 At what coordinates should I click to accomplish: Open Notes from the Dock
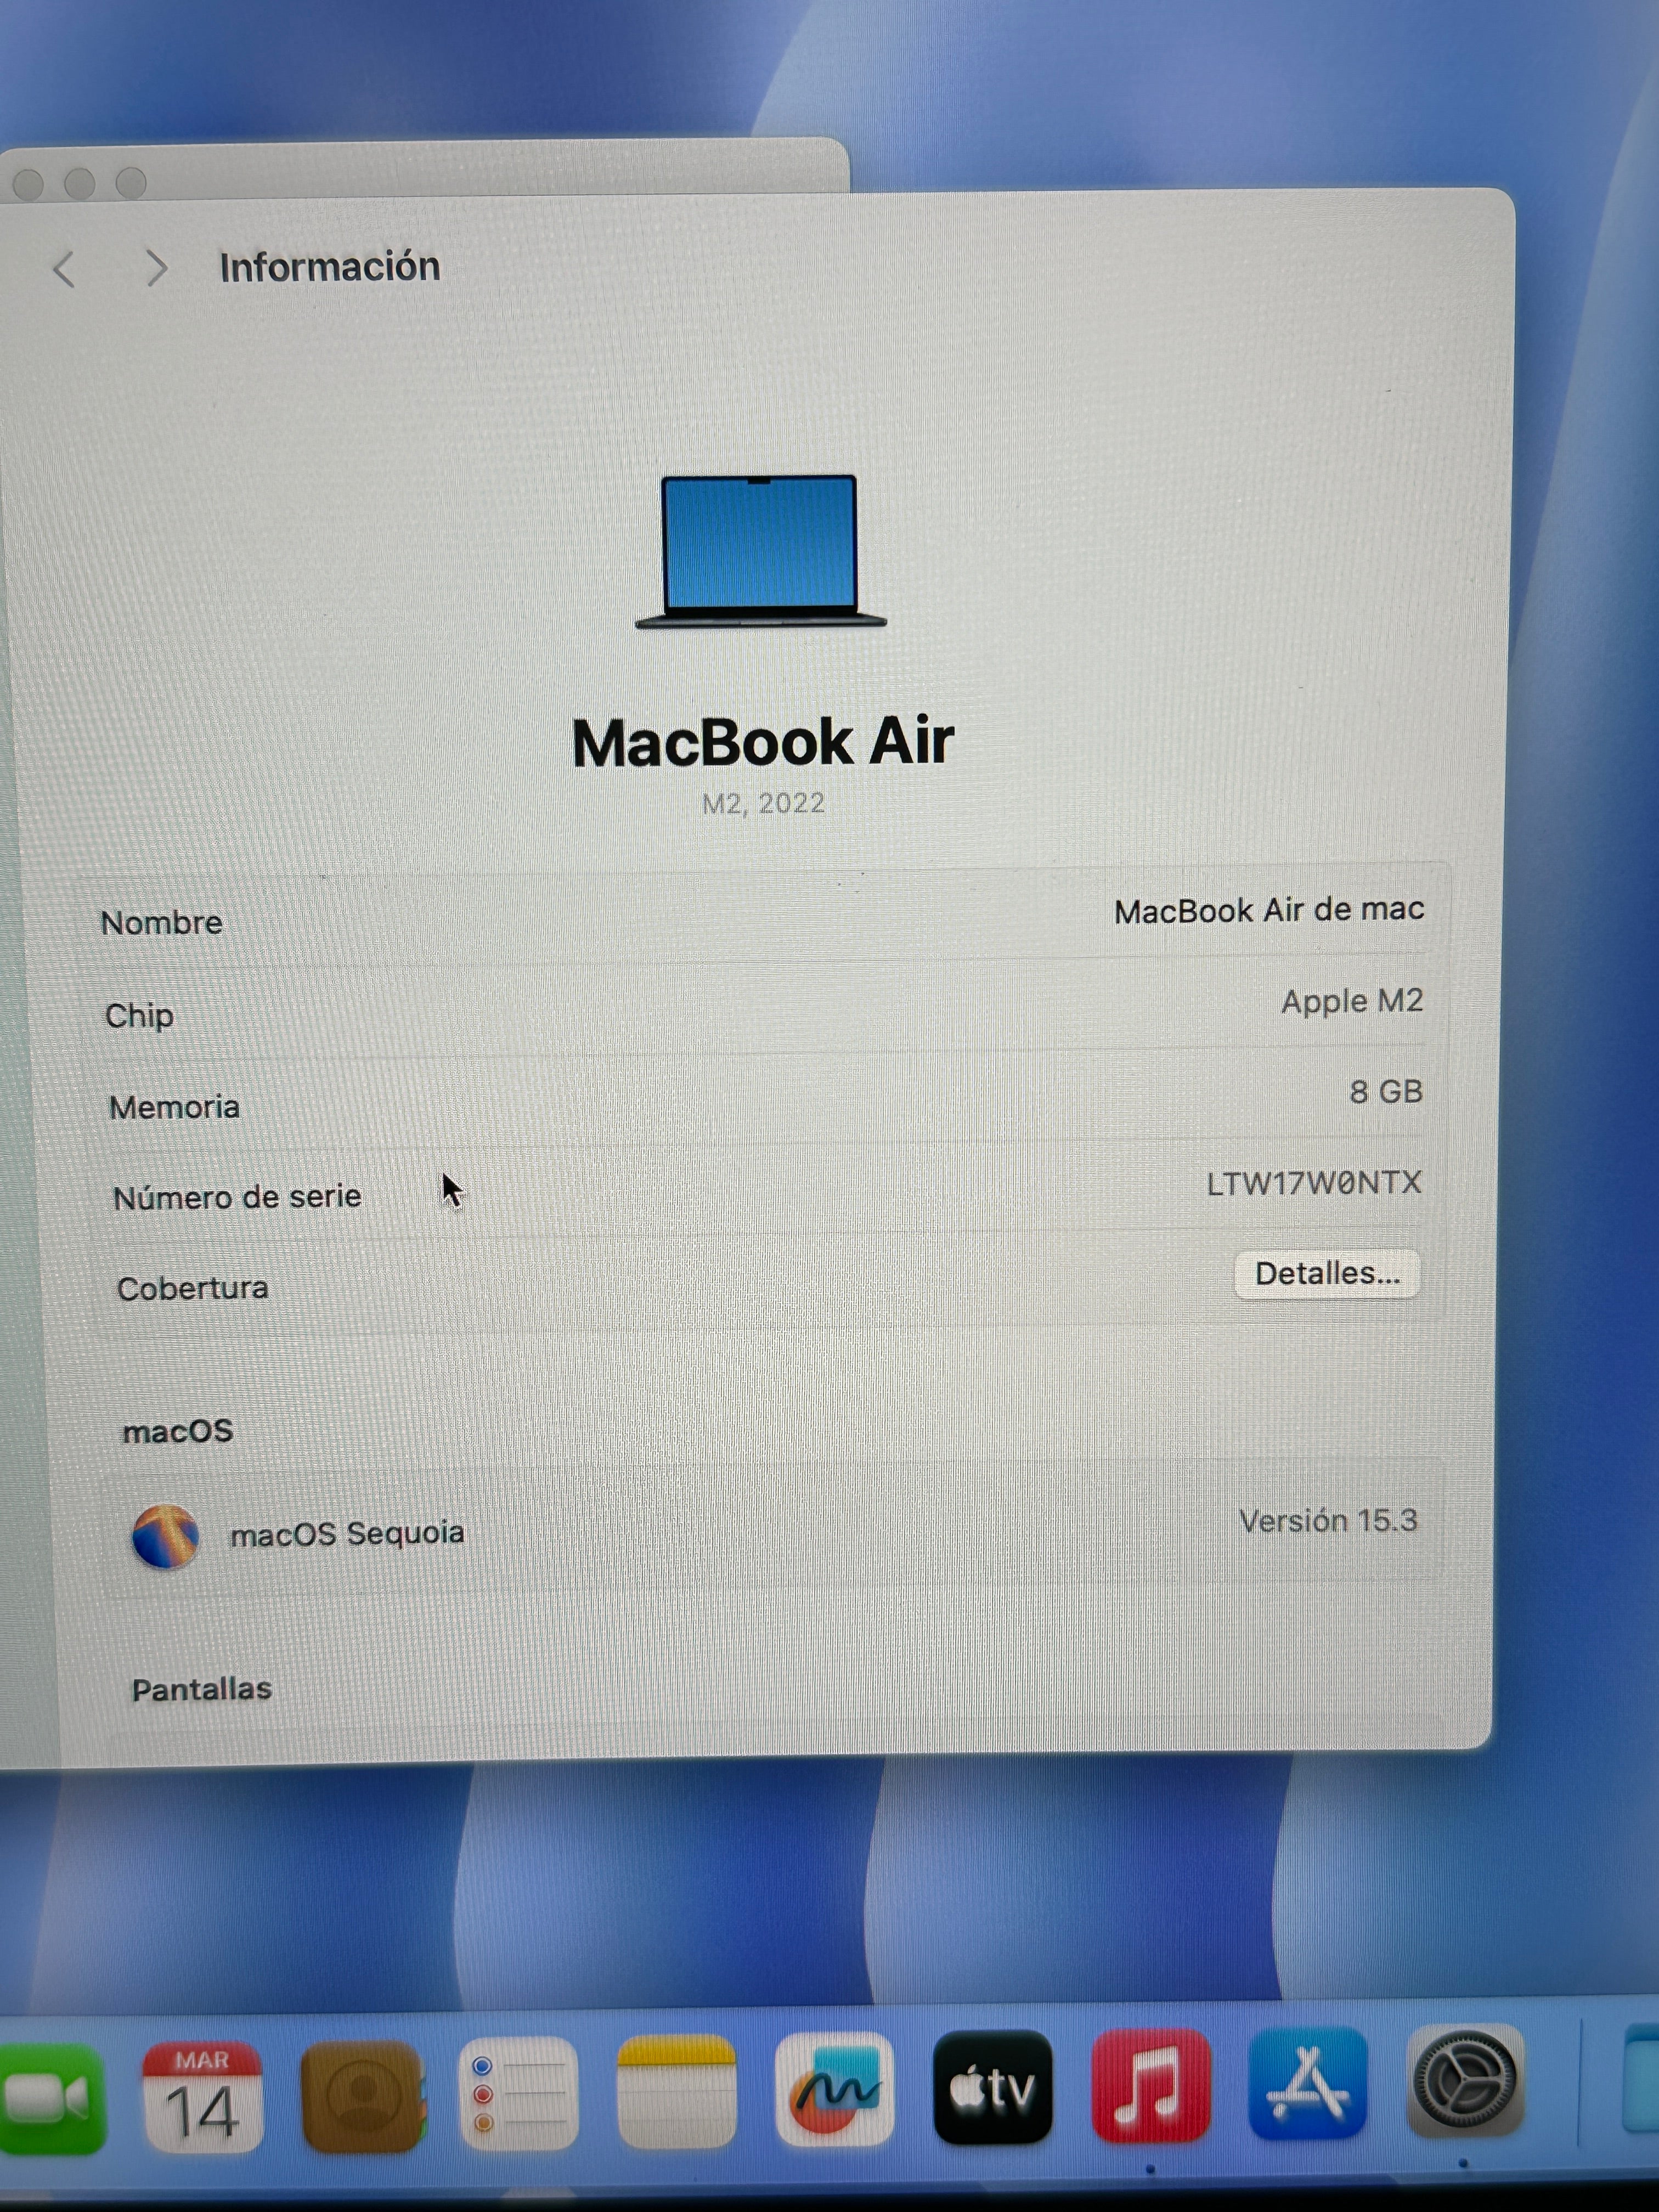676,2091
